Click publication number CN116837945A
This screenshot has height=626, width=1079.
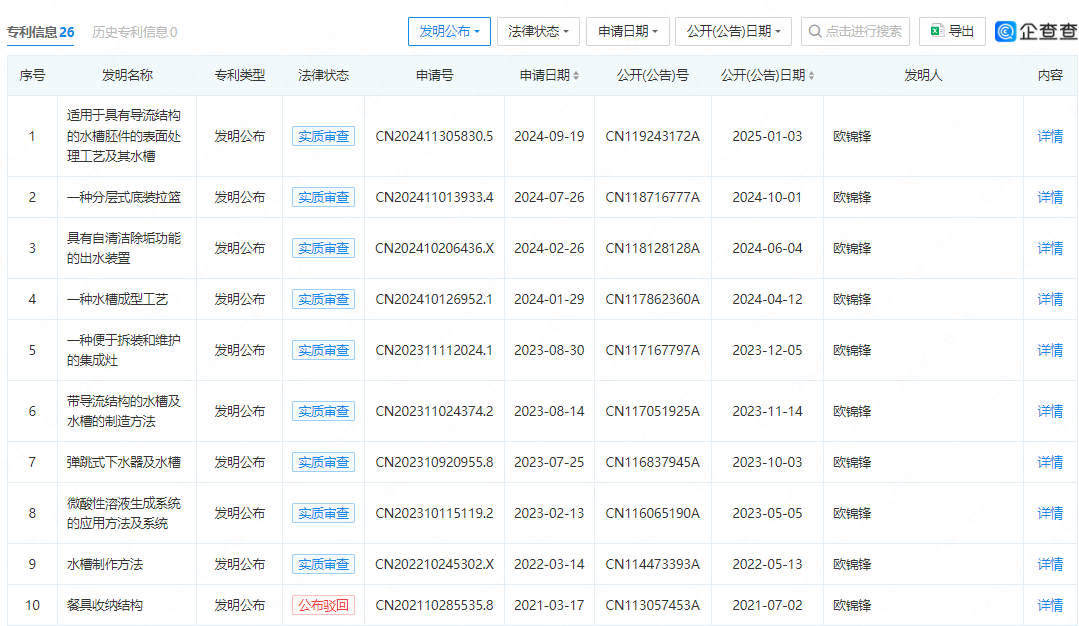(x=652, y=462)
